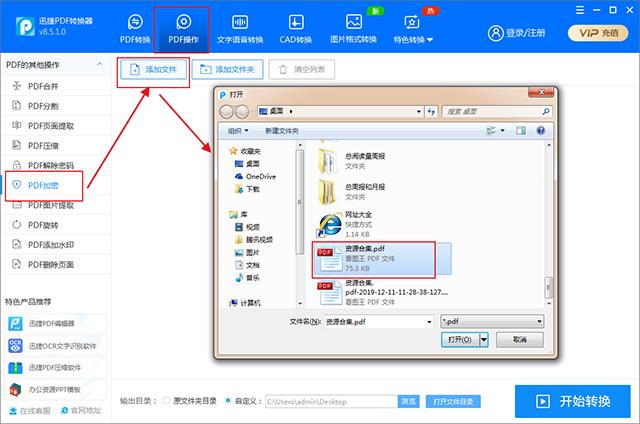Click the back arrow in the open dialog
640x424 pixels.
(x=227, y=111)
